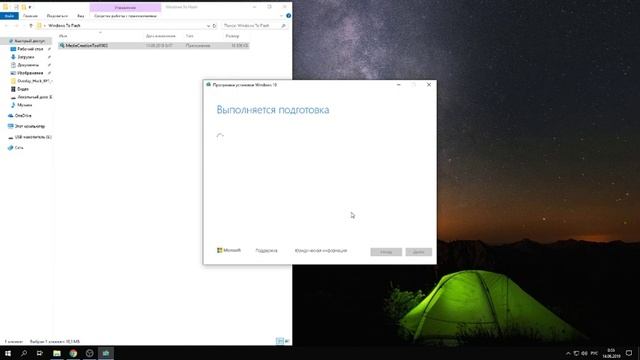Click the search magnifier in Explorer
Image resolution: width=640 pixels, height=360 pixels.
284,26
